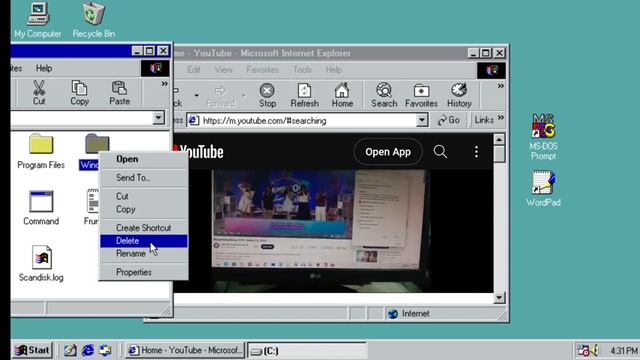Expand the Links bar chevron

501,118
